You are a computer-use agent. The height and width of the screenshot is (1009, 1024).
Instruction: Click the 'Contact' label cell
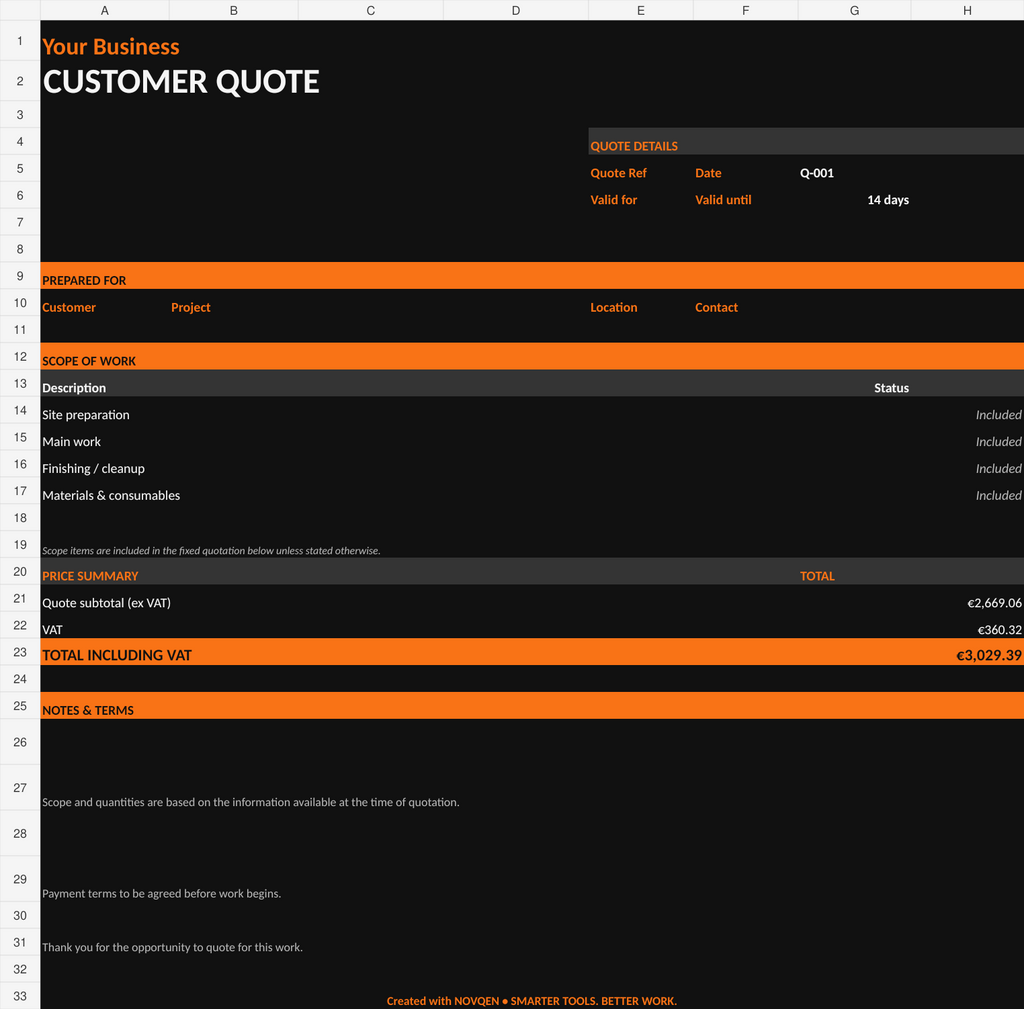point(716,308)
